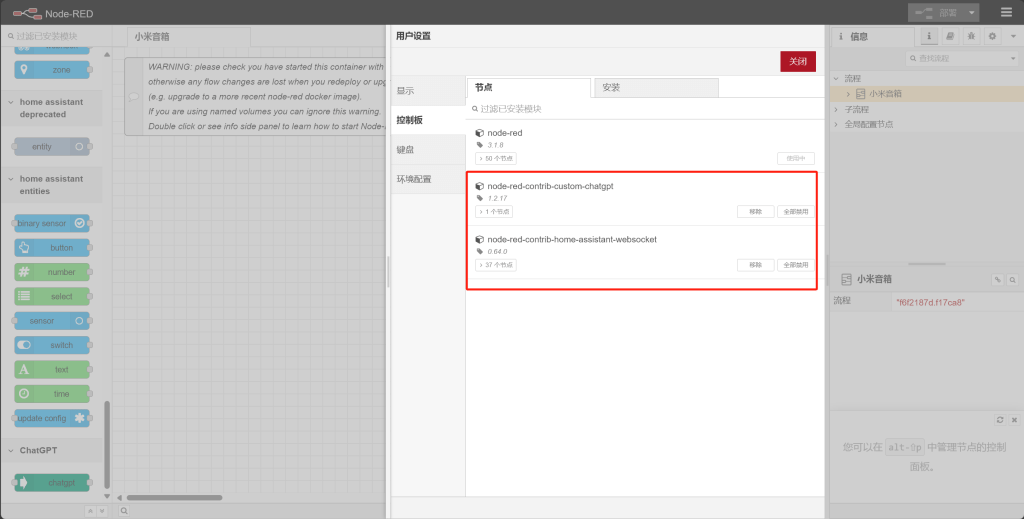Select the update config palette node
The image size is (1024, 519).
coord(52,418)
